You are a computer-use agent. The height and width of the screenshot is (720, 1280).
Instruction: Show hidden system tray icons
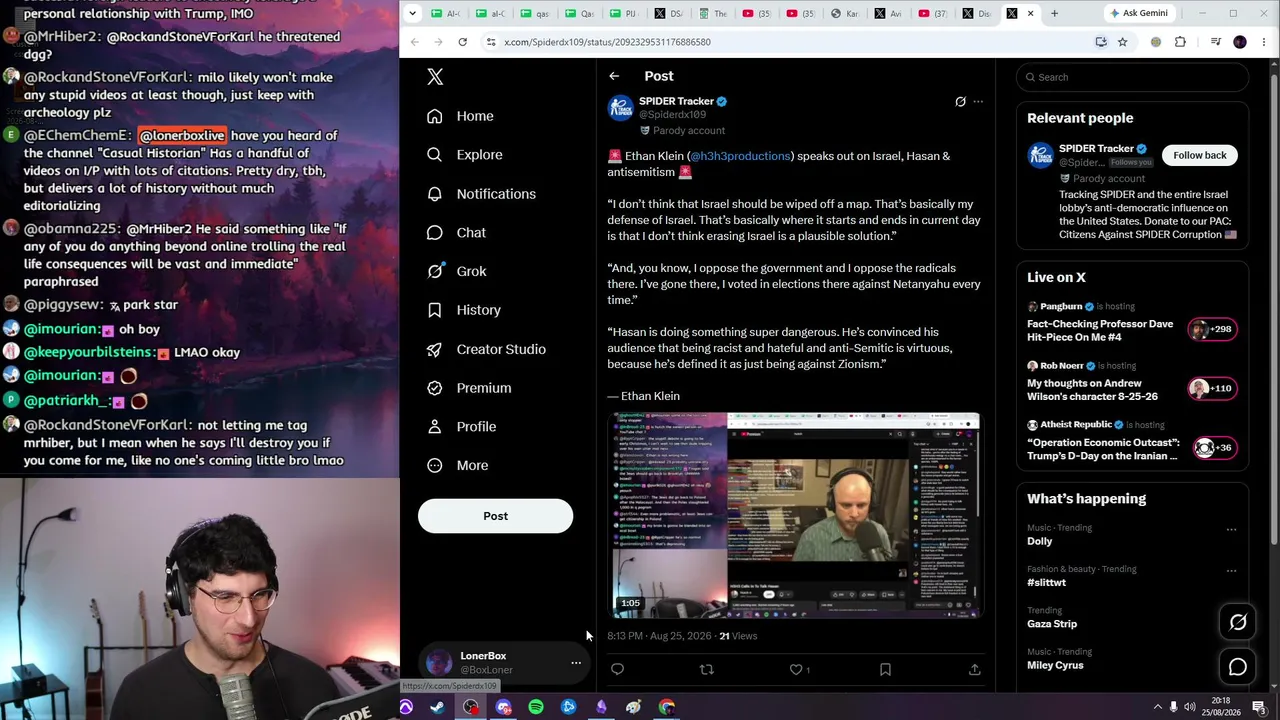coord(1157,707)
